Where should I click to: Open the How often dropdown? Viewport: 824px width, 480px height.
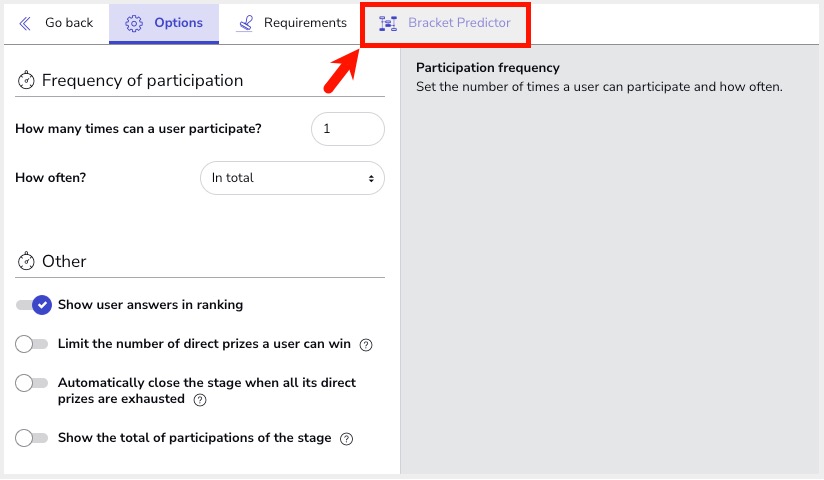[292, 178]
